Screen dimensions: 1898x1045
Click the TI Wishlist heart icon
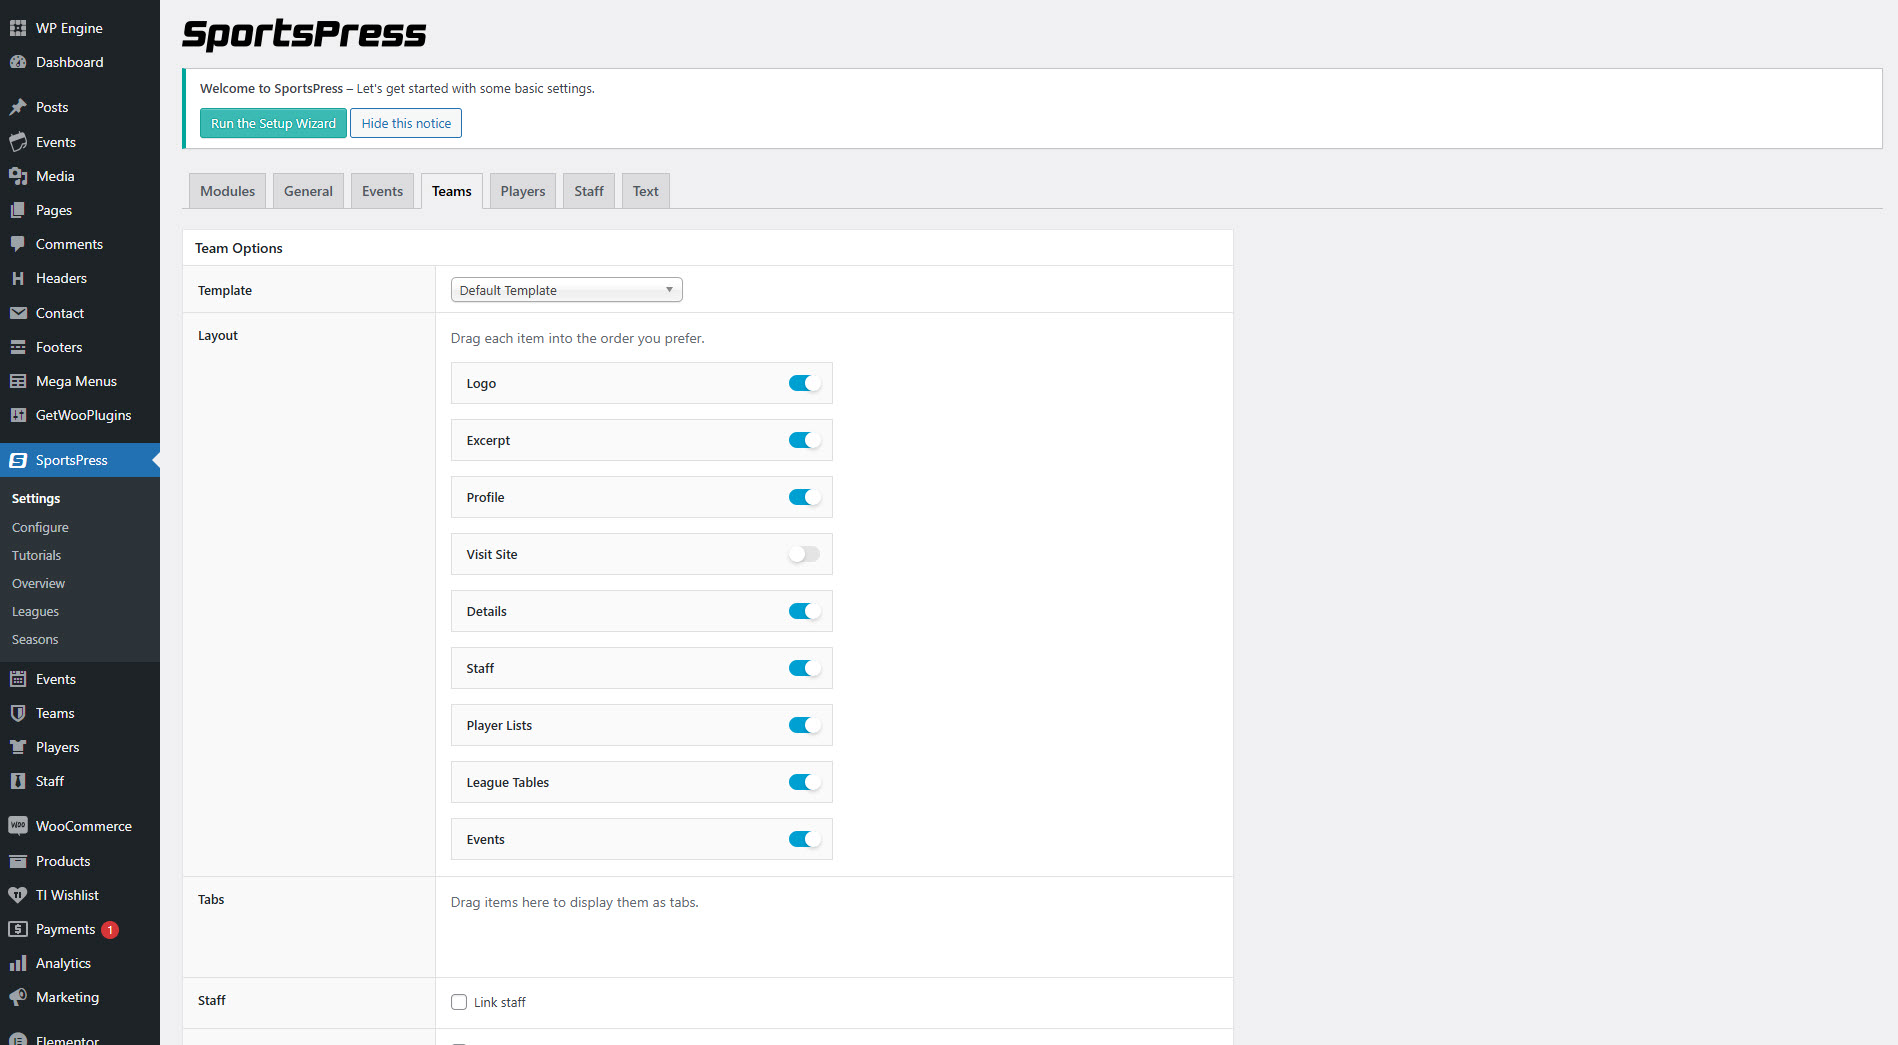pos(18,895)
